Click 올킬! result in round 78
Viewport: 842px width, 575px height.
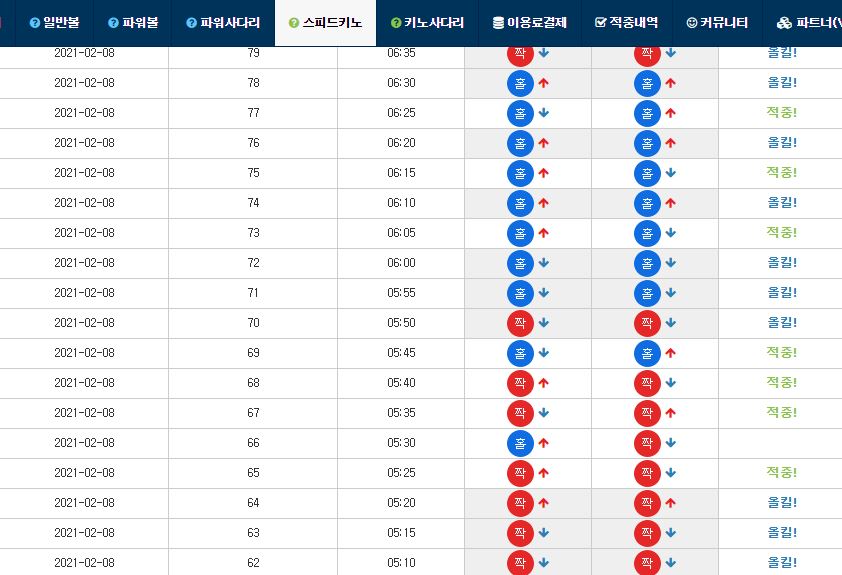point(781,83)
